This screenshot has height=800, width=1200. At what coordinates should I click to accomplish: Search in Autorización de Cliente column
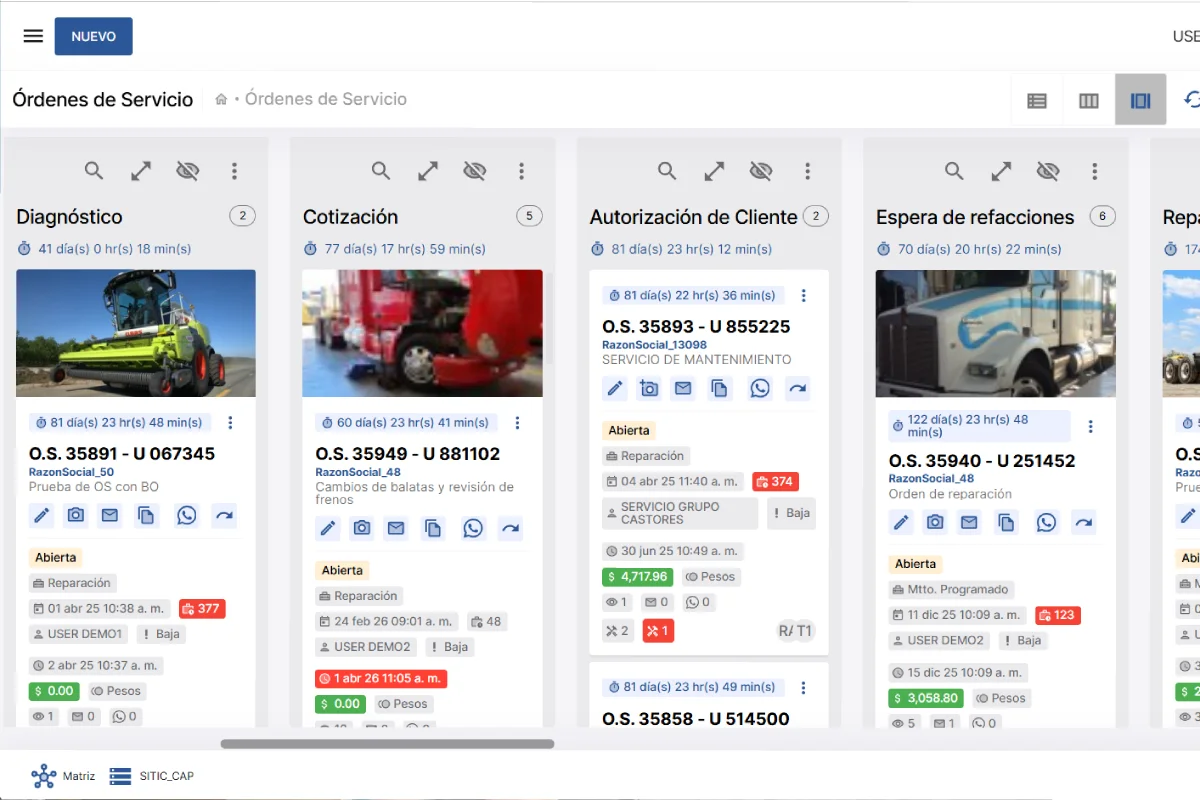click(x=667, y=171)
